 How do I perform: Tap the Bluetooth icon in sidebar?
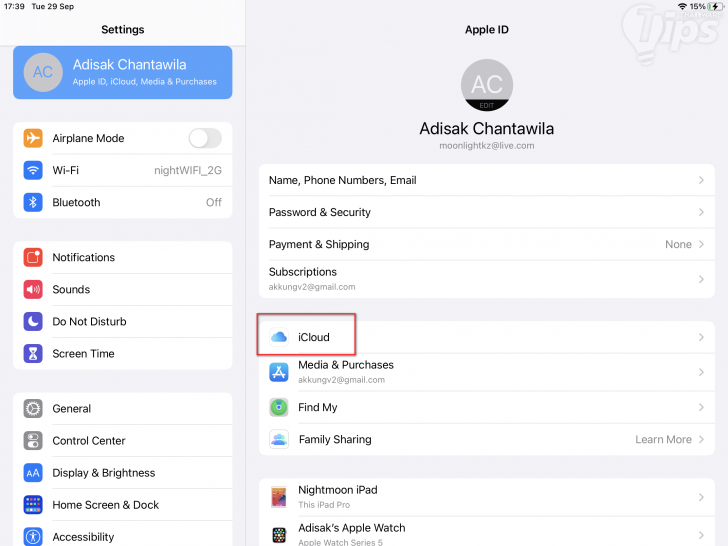[x=33, y=202]
